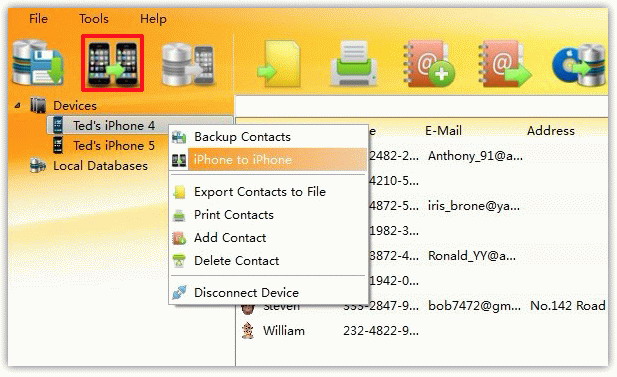This screenshot has height=377, width=617.
Task: Click the Disconnect Device plug icon
Action: [x=179, y=292]
